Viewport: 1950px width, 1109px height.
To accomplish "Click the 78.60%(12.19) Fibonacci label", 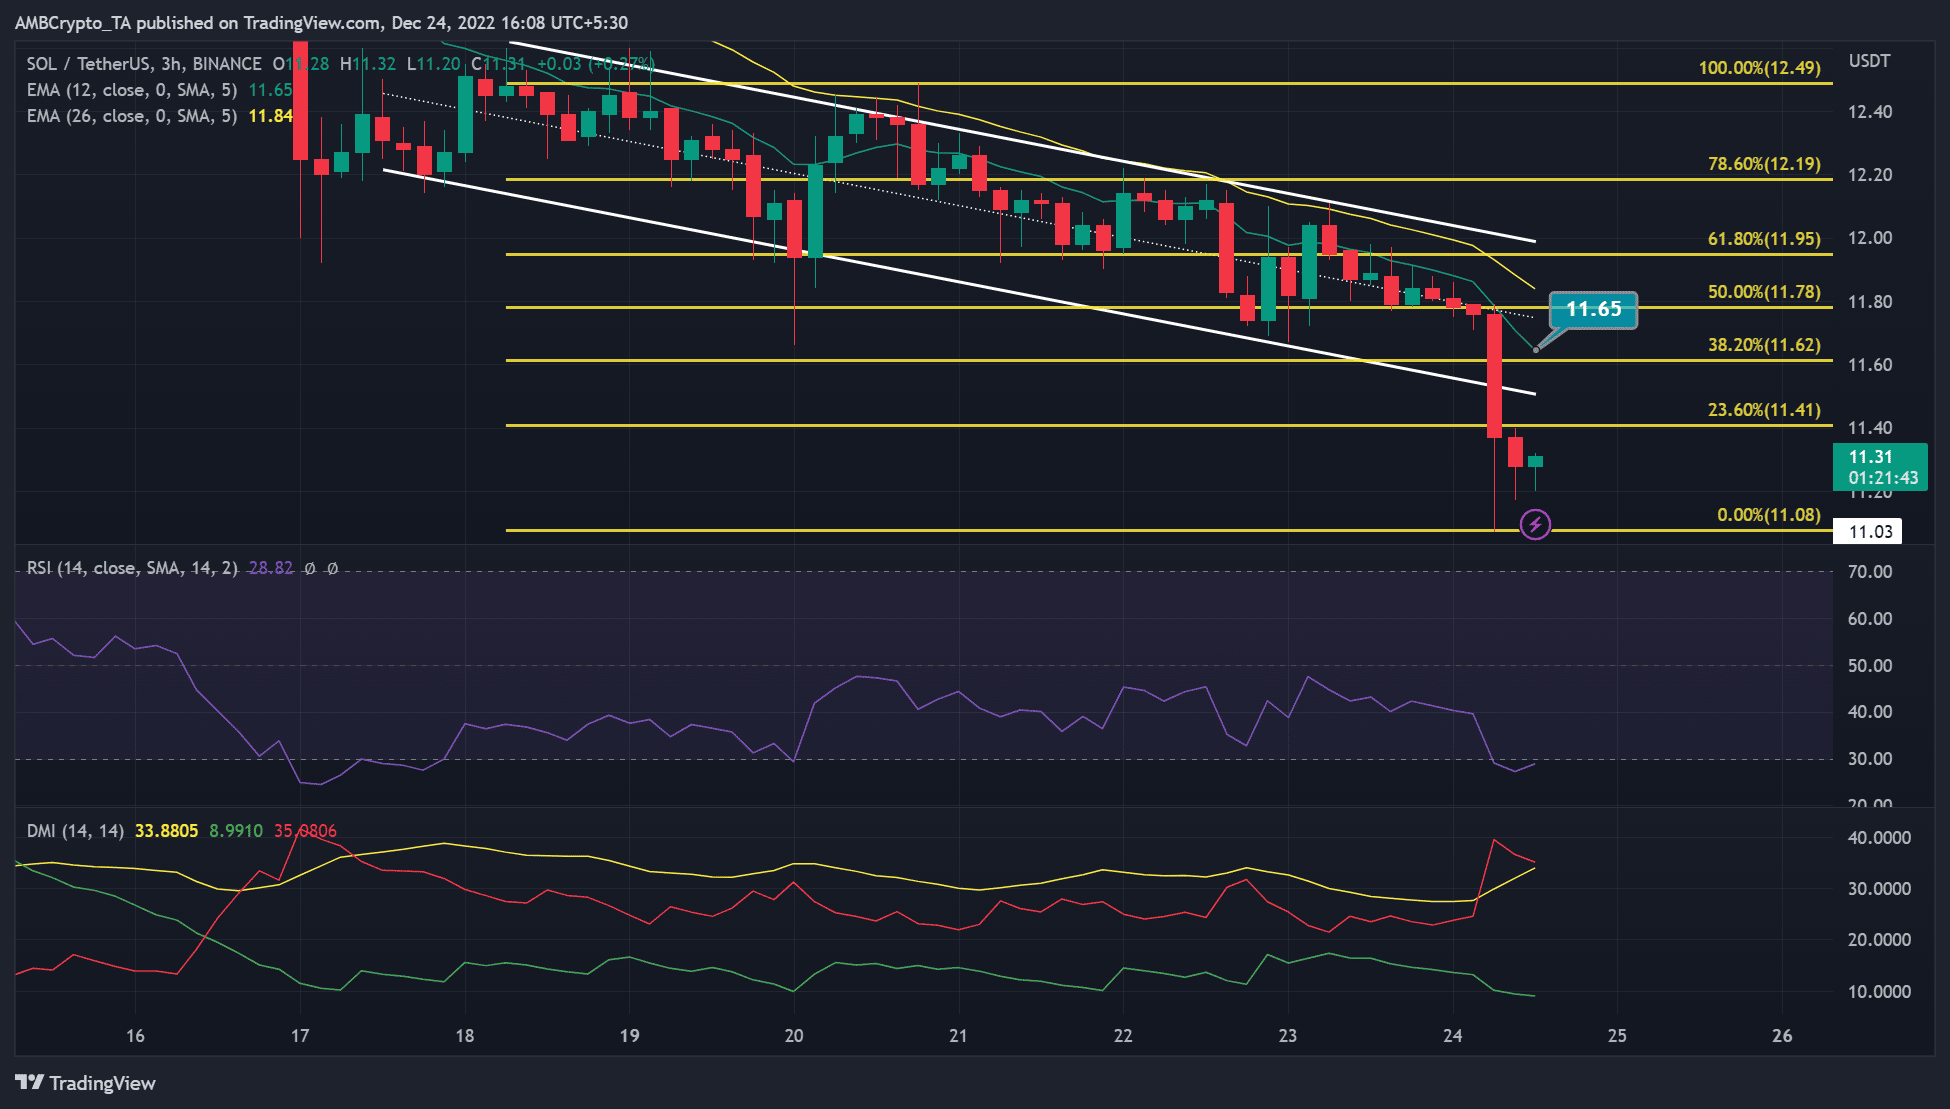I will (1764, 164).
